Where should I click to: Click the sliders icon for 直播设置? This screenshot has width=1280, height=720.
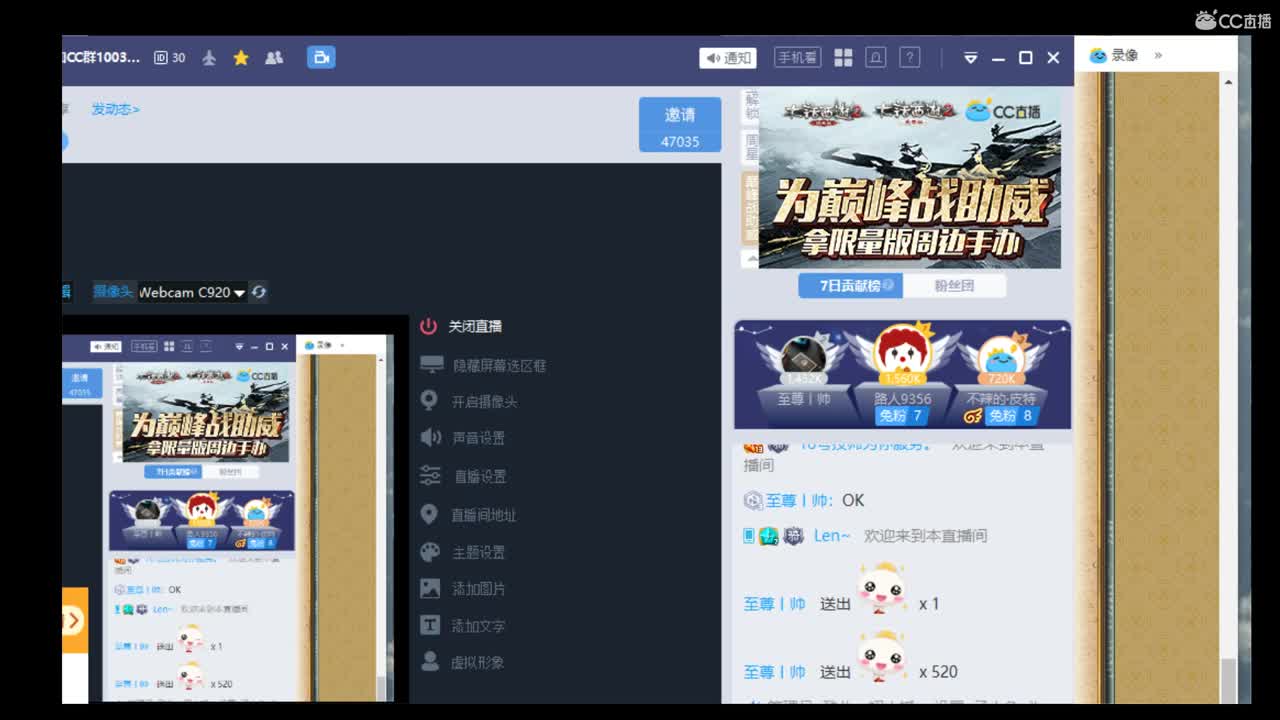[x=430, y=475]
